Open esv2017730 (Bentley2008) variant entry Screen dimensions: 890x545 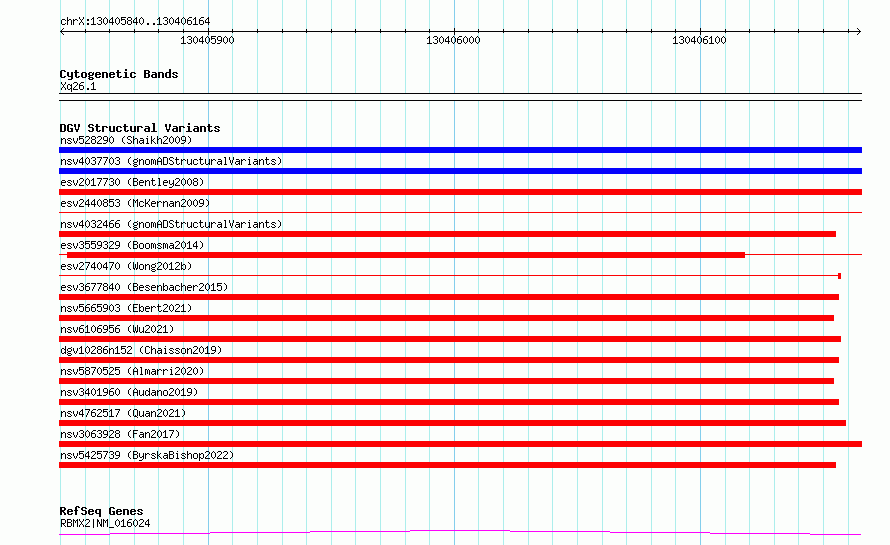132,182
